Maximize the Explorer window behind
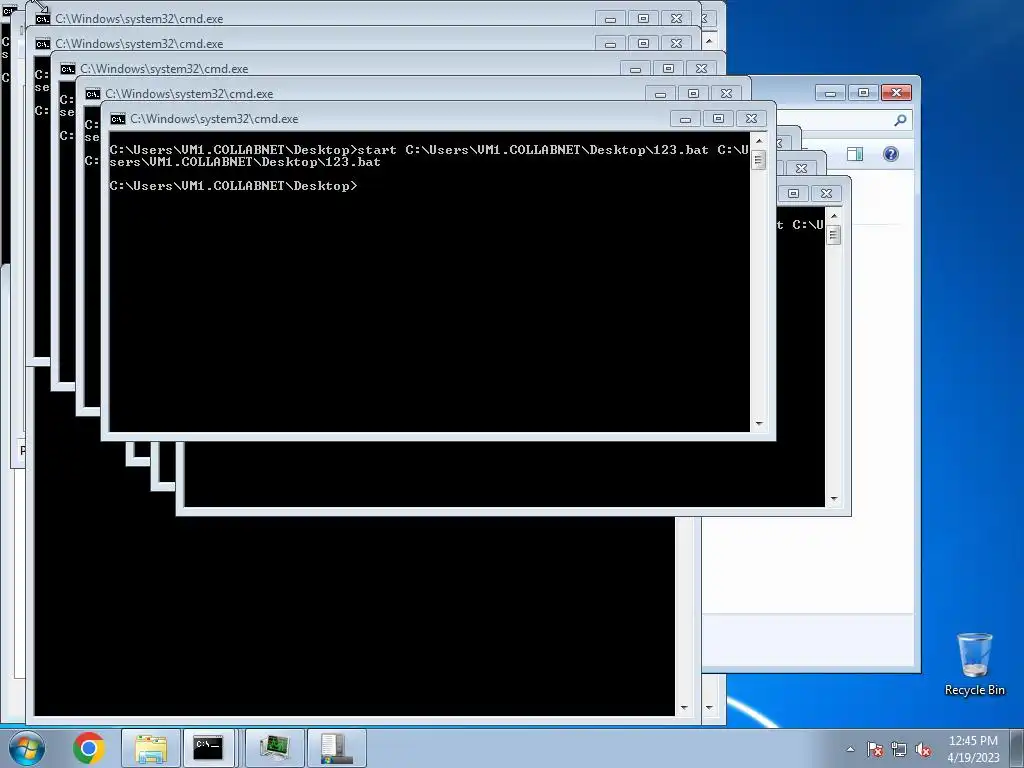This screenshot has width=1024, height=768. point(863,93)
